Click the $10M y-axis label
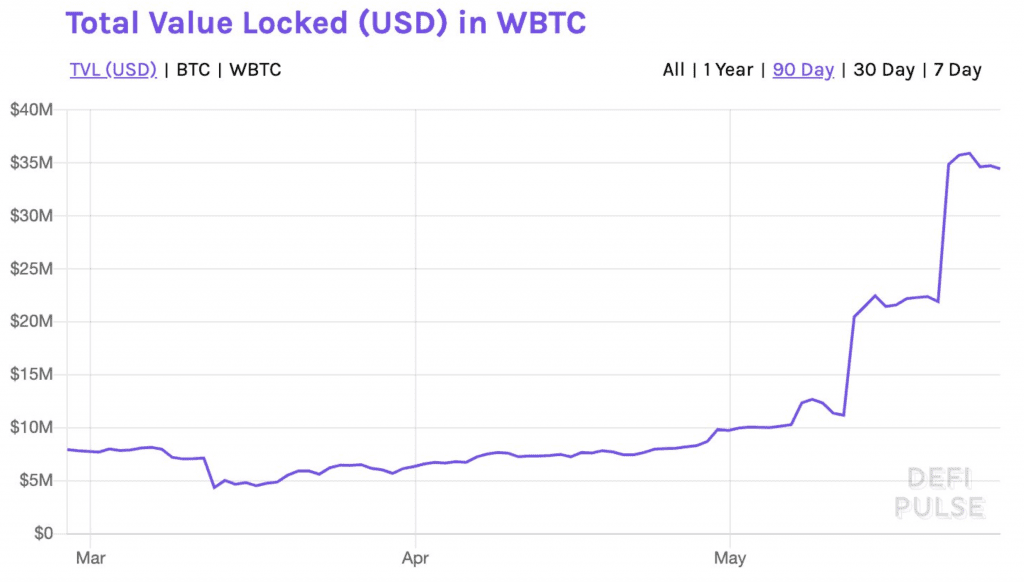 click(x=31, y=428)
